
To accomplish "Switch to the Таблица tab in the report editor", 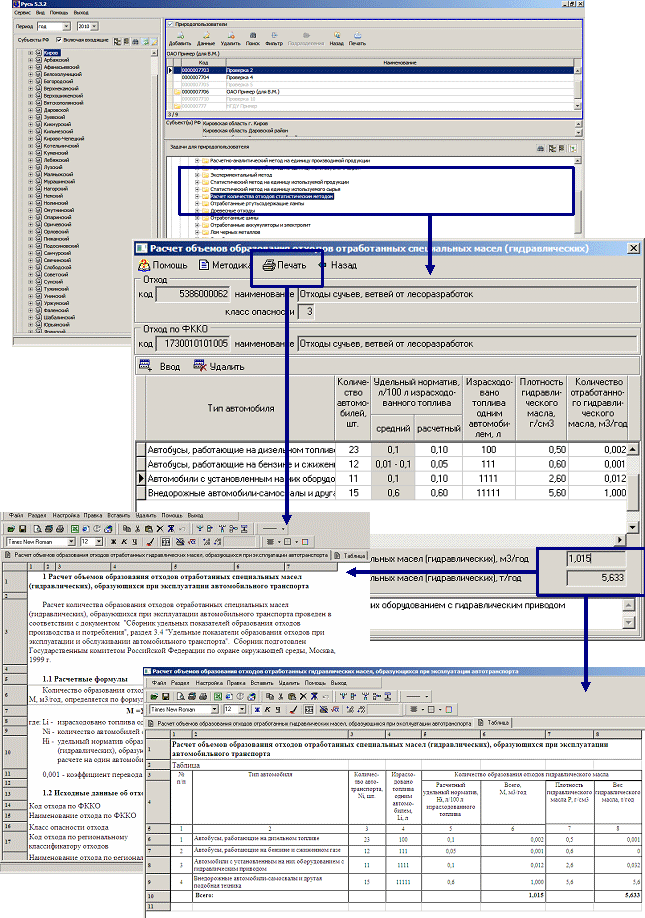I will 353,555.
